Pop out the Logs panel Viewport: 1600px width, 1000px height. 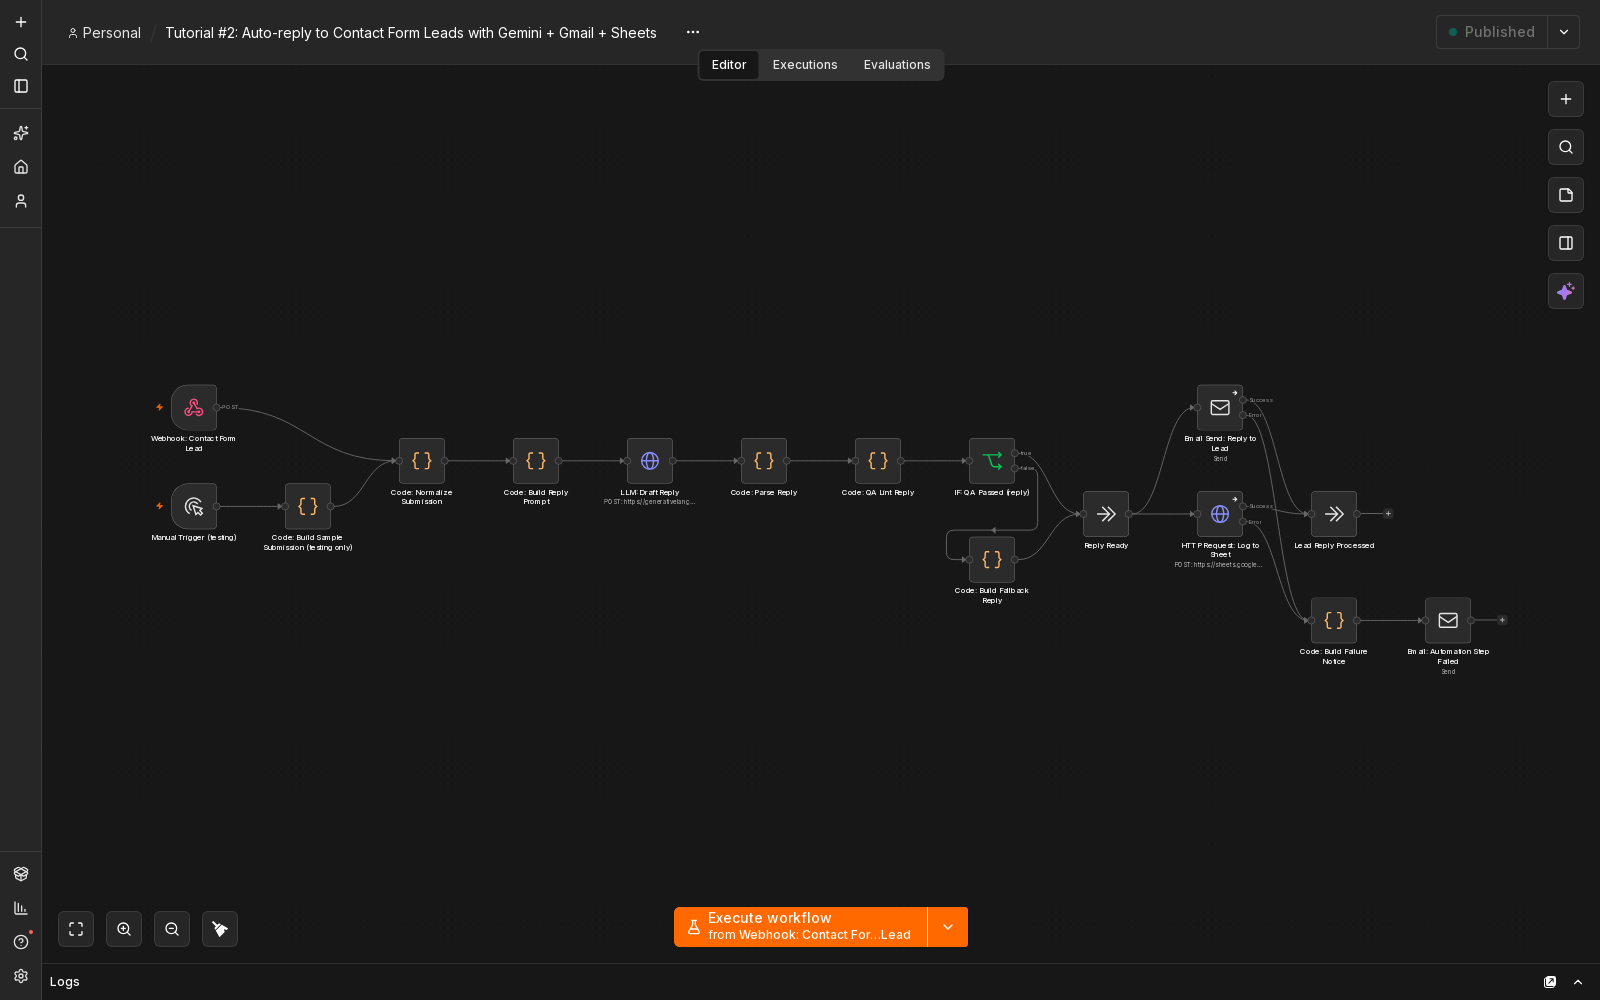click(1550, 982)
